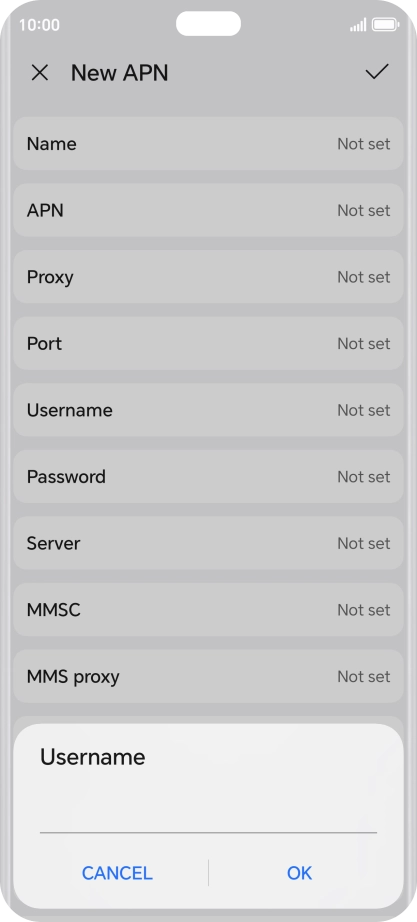This screenshot has width=417, height=922.
Task: Confirm Username dialog with OK
Action: click(x=299, y=873)
